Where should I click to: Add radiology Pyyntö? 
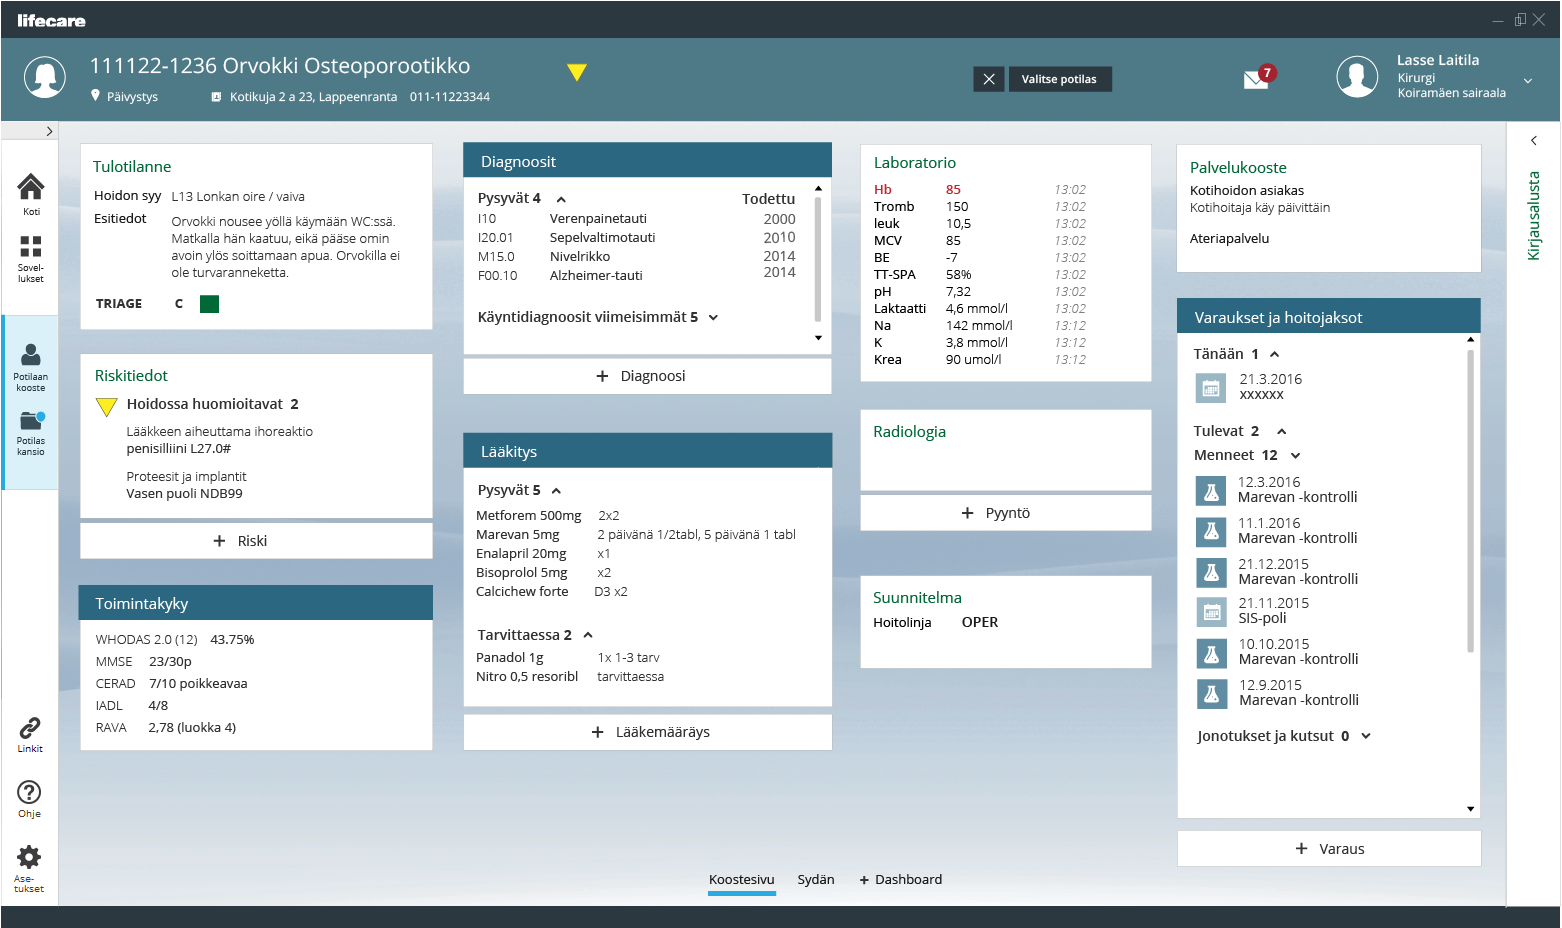pyautogui.click(x=1006, y=513)
